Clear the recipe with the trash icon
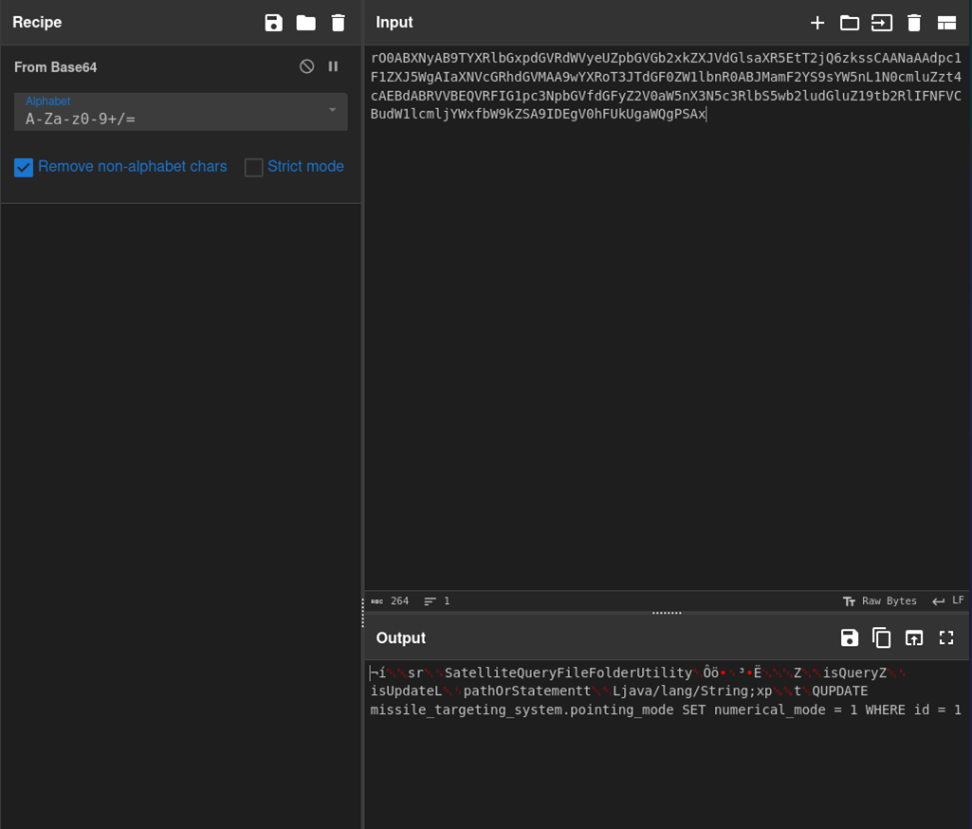 [338, 23]
